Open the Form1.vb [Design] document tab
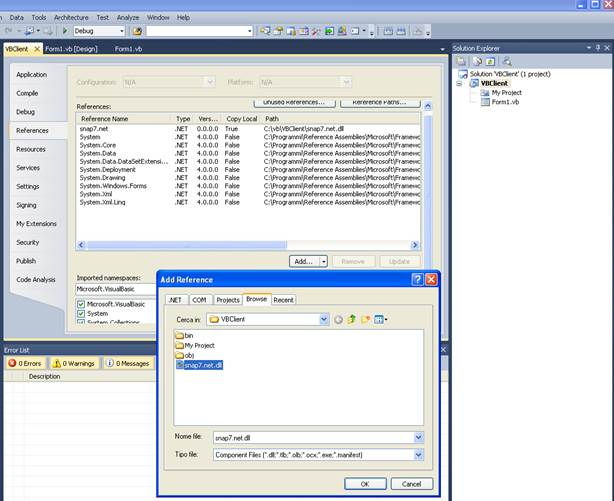Screen dimensions: 614x501 [71, 49]
